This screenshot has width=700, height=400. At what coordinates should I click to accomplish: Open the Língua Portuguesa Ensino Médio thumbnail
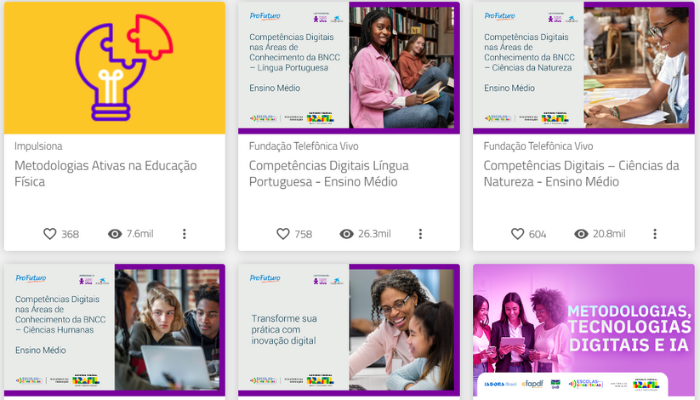coord(349,68)
